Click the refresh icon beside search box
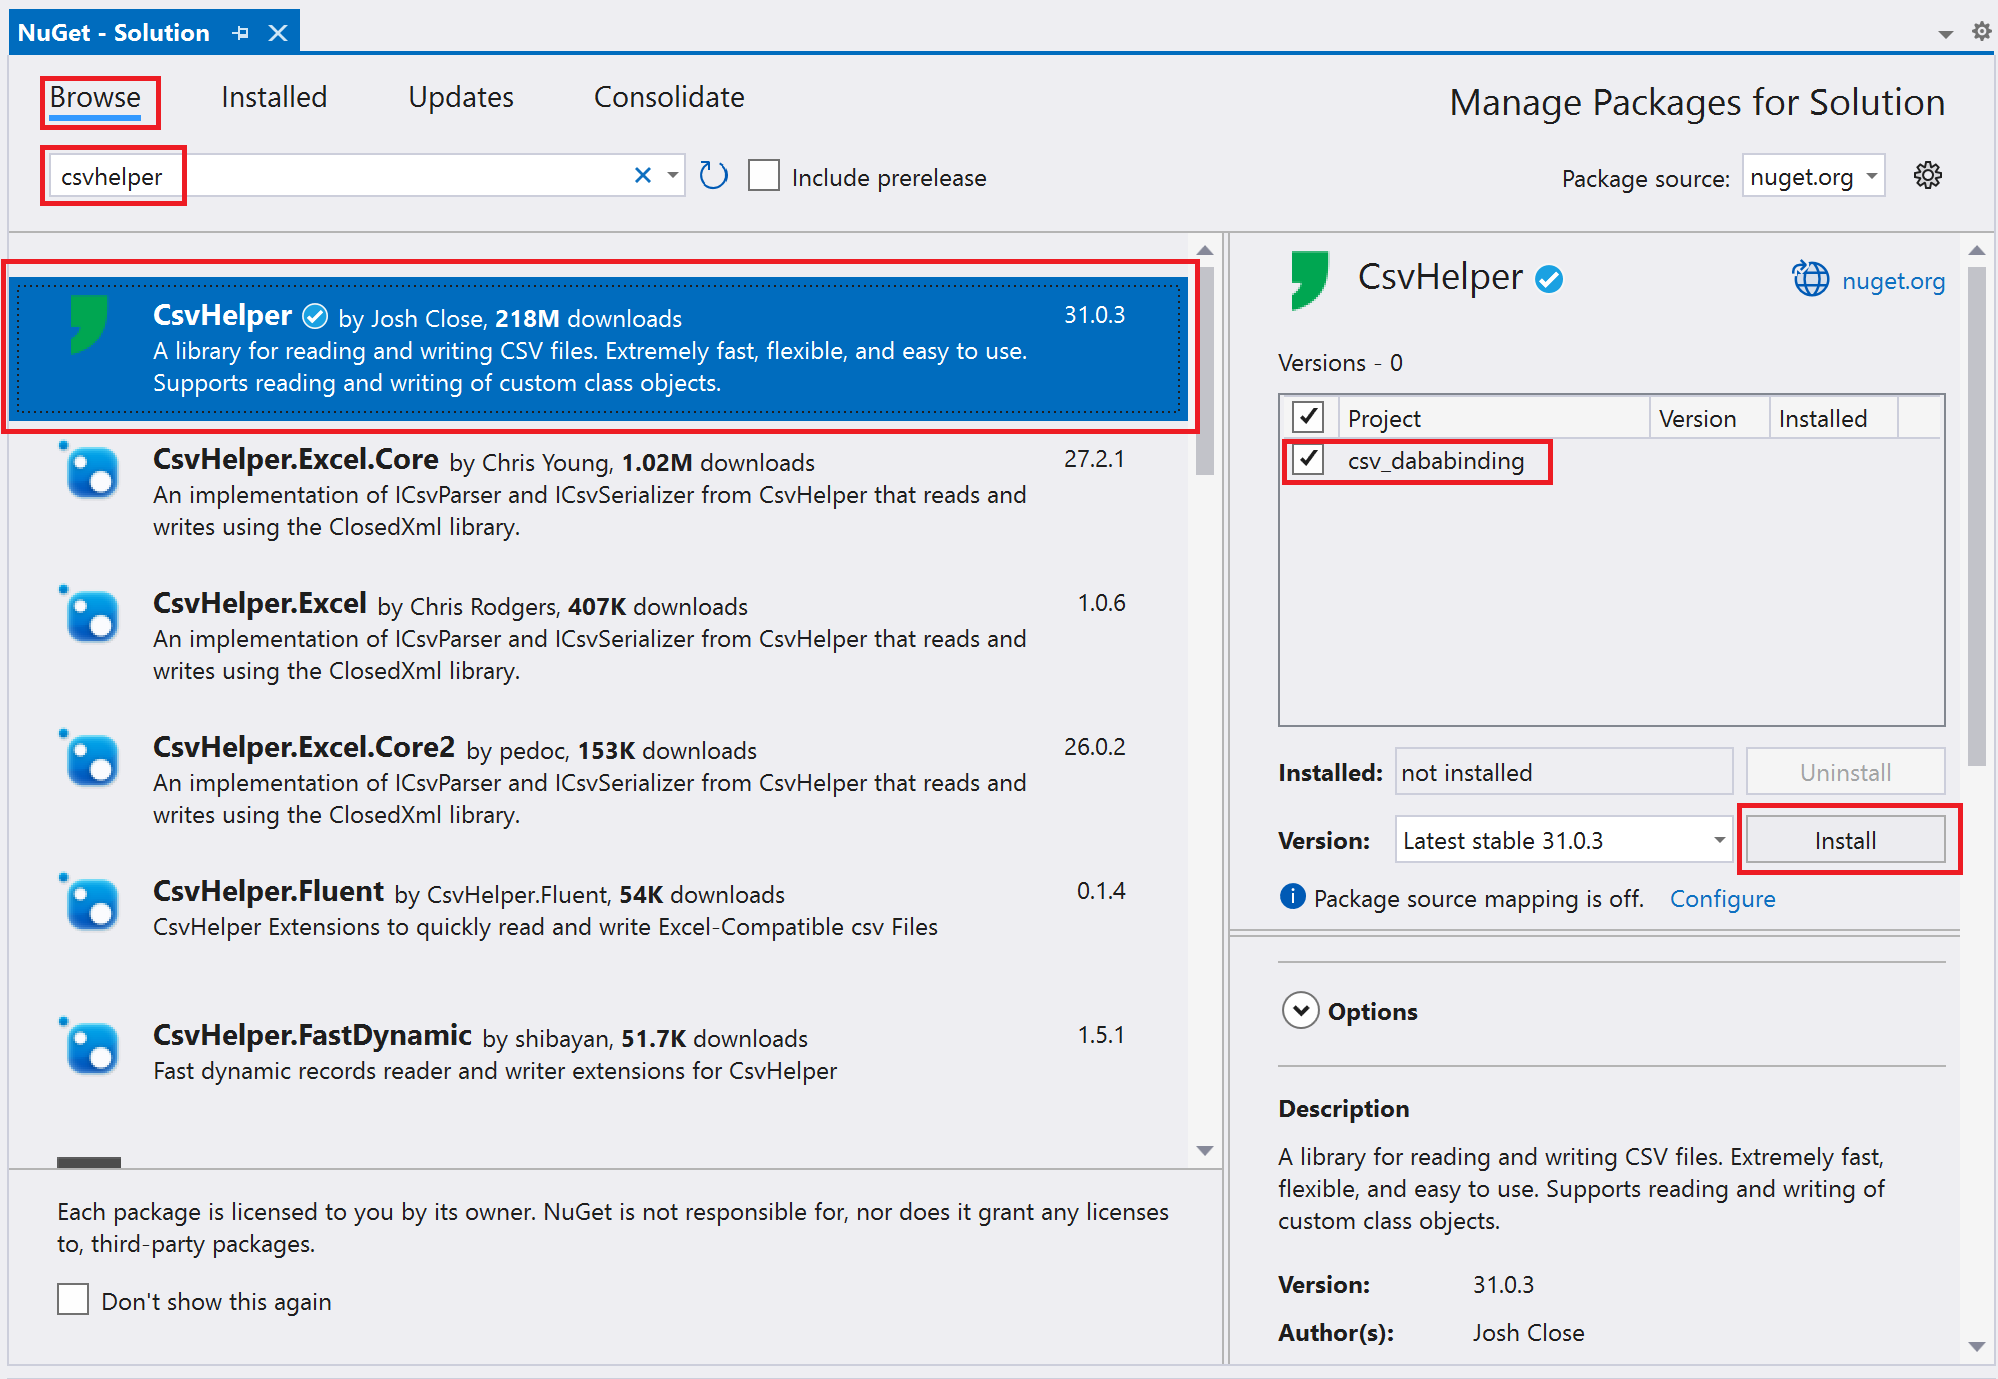Screen dimensions: 1998x1379 (713, 176)
